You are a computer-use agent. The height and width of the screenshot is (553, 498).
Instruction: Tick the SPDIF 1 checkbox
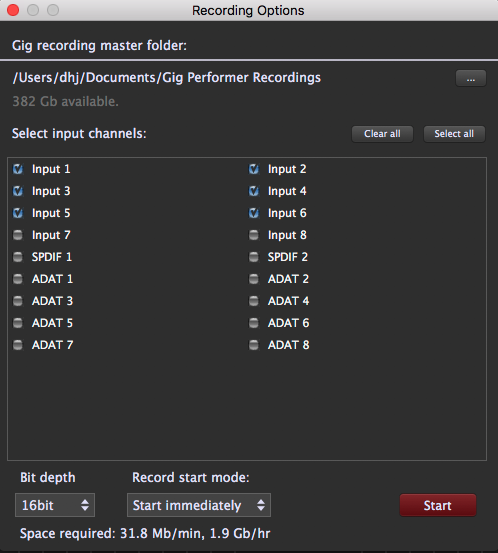tap(18, 257)
